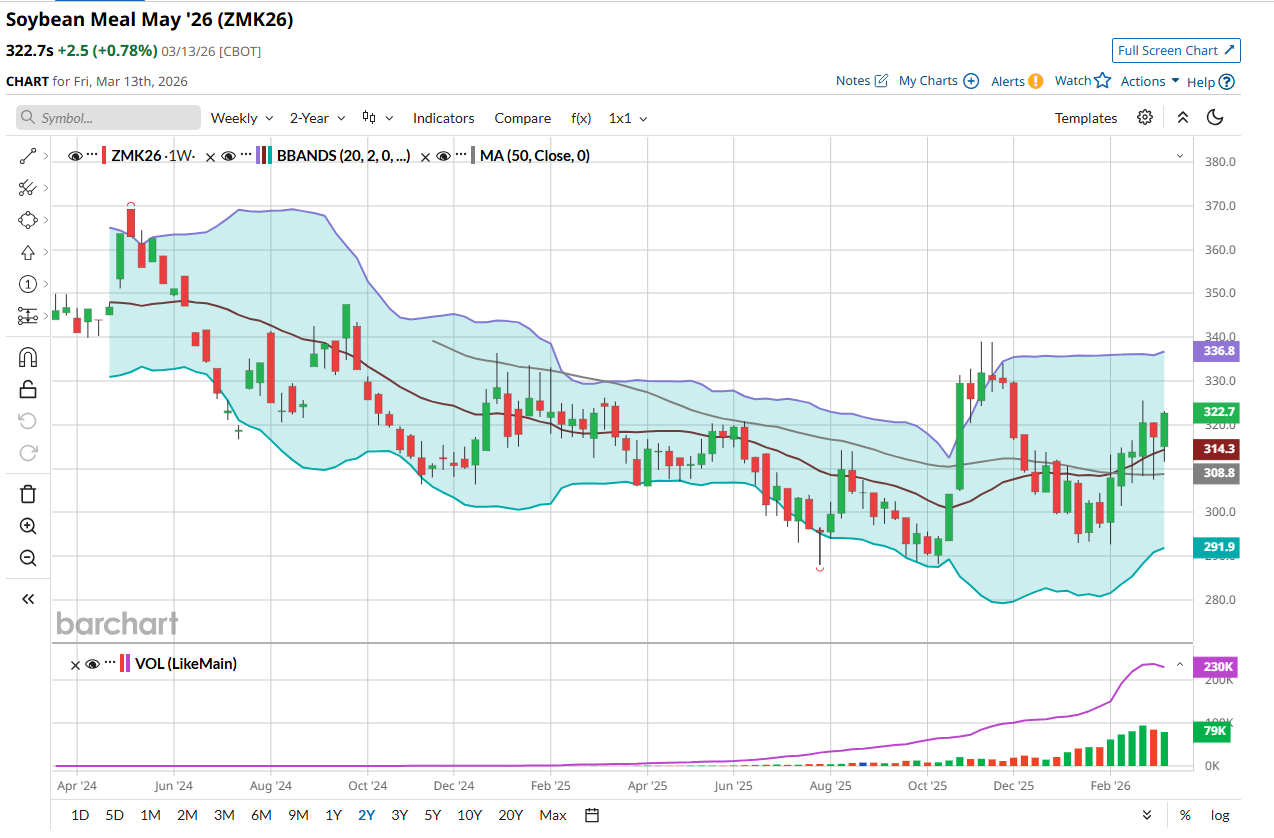
Task: Toggle visibility of the VOL study
Action: 92,664
